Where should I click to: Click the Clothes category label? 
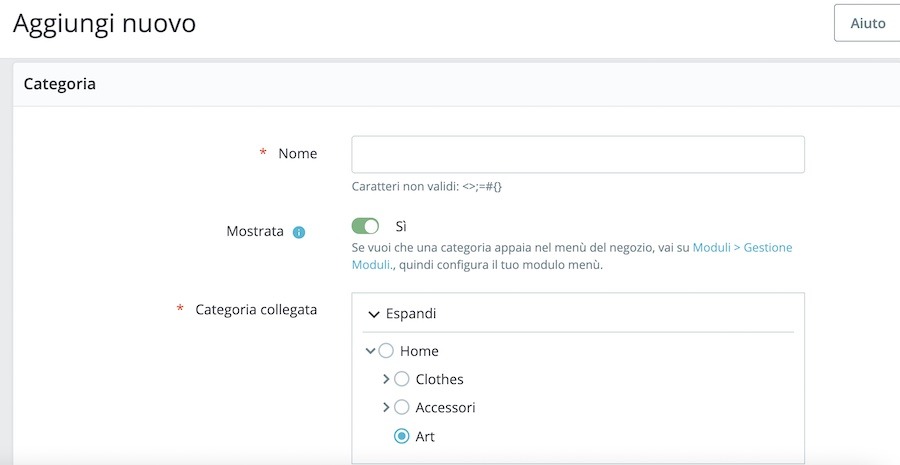click(439, 379)
